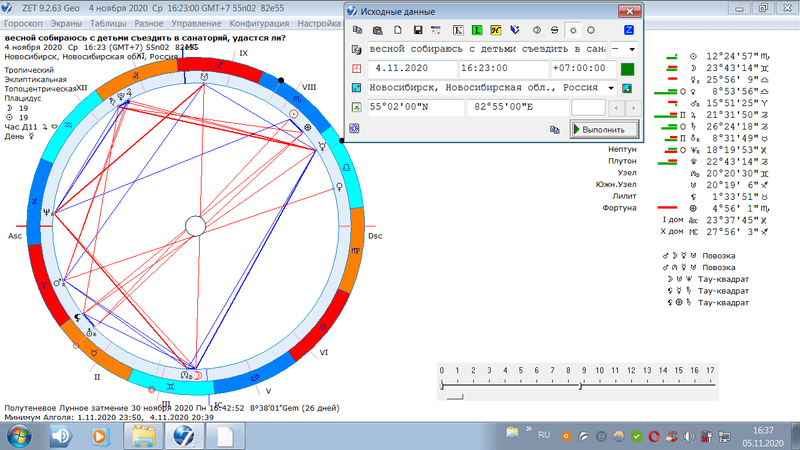Click the K toolbar icon

tap(458, 30)
